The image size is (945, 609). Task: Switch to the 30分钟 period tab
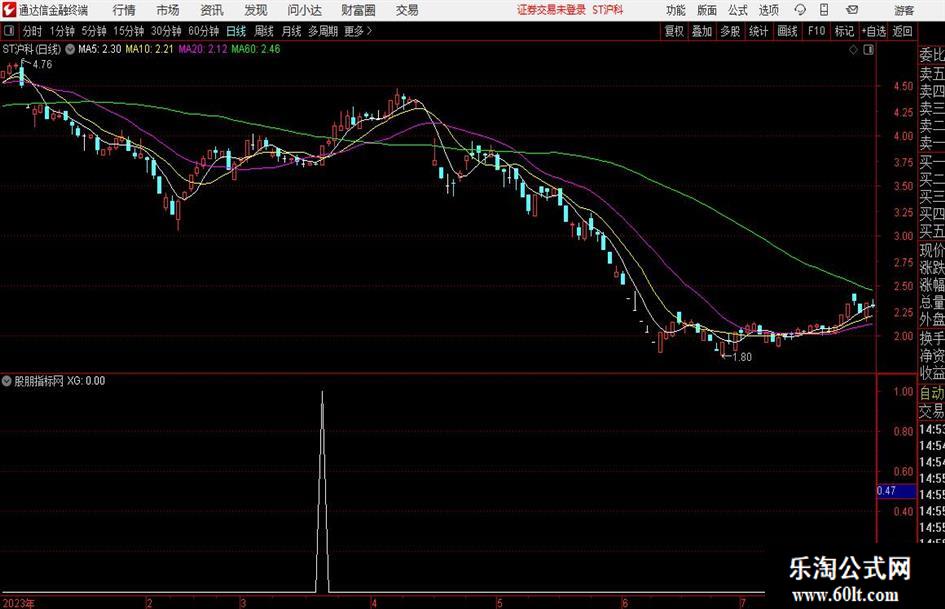click(x=166, y=31)
